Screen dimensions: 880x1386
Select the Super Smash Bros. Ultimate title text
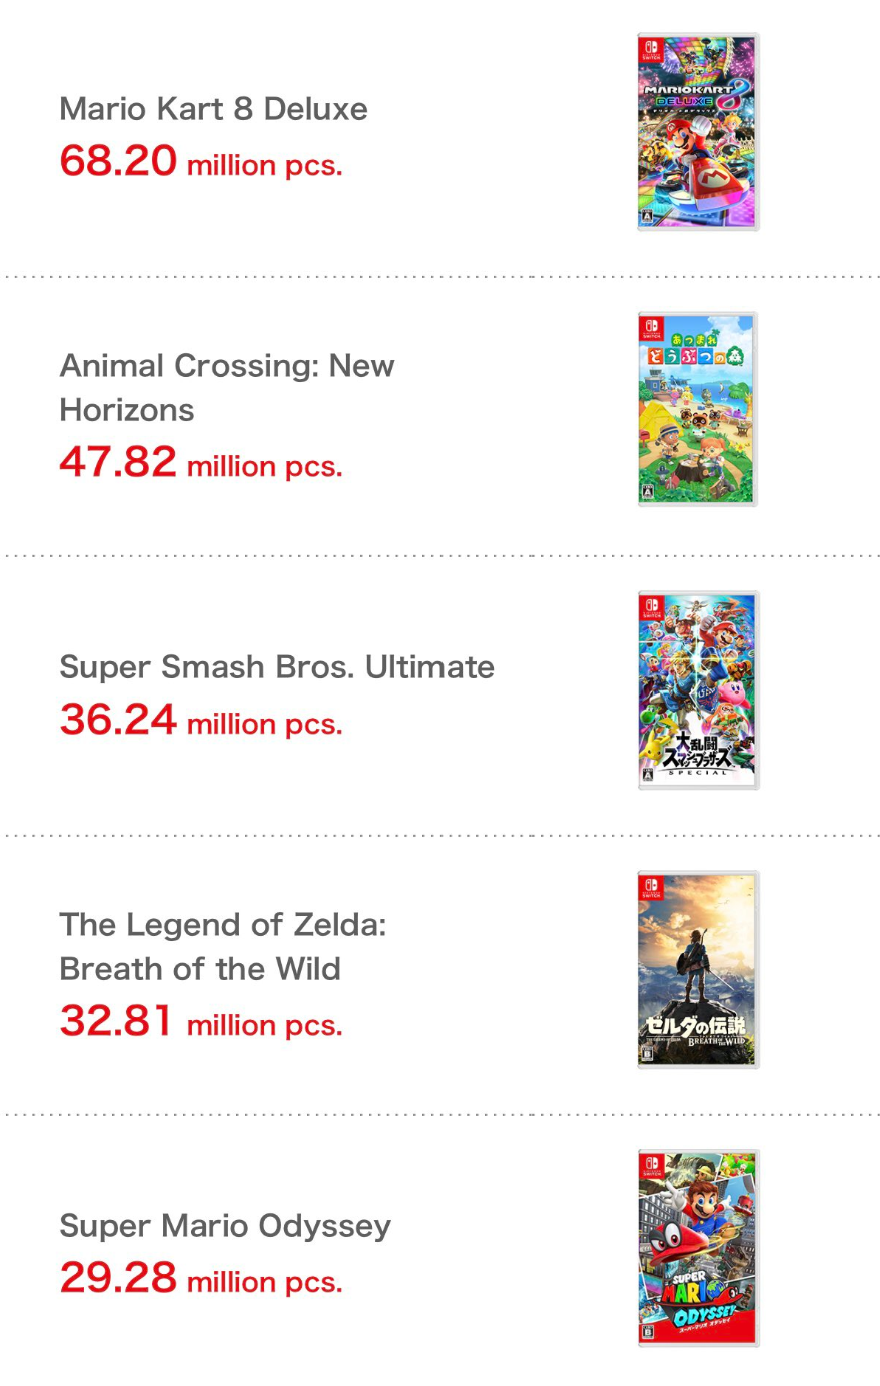coord(277,667)
